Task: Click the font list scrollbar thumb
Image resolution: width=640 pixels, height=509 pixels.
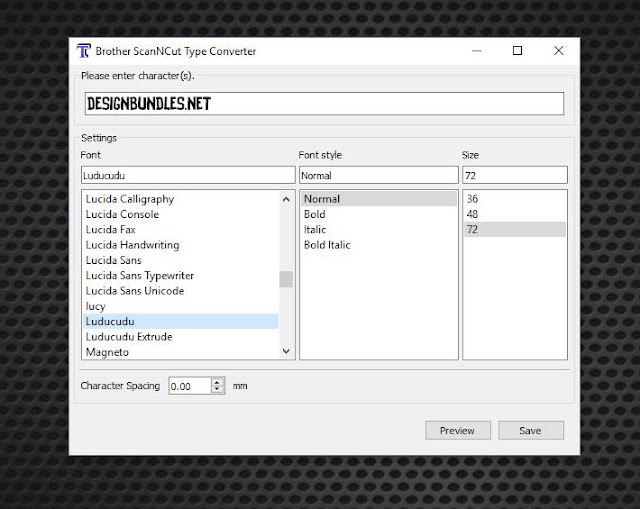Action: pyautogui.click(x=286, y=279)
